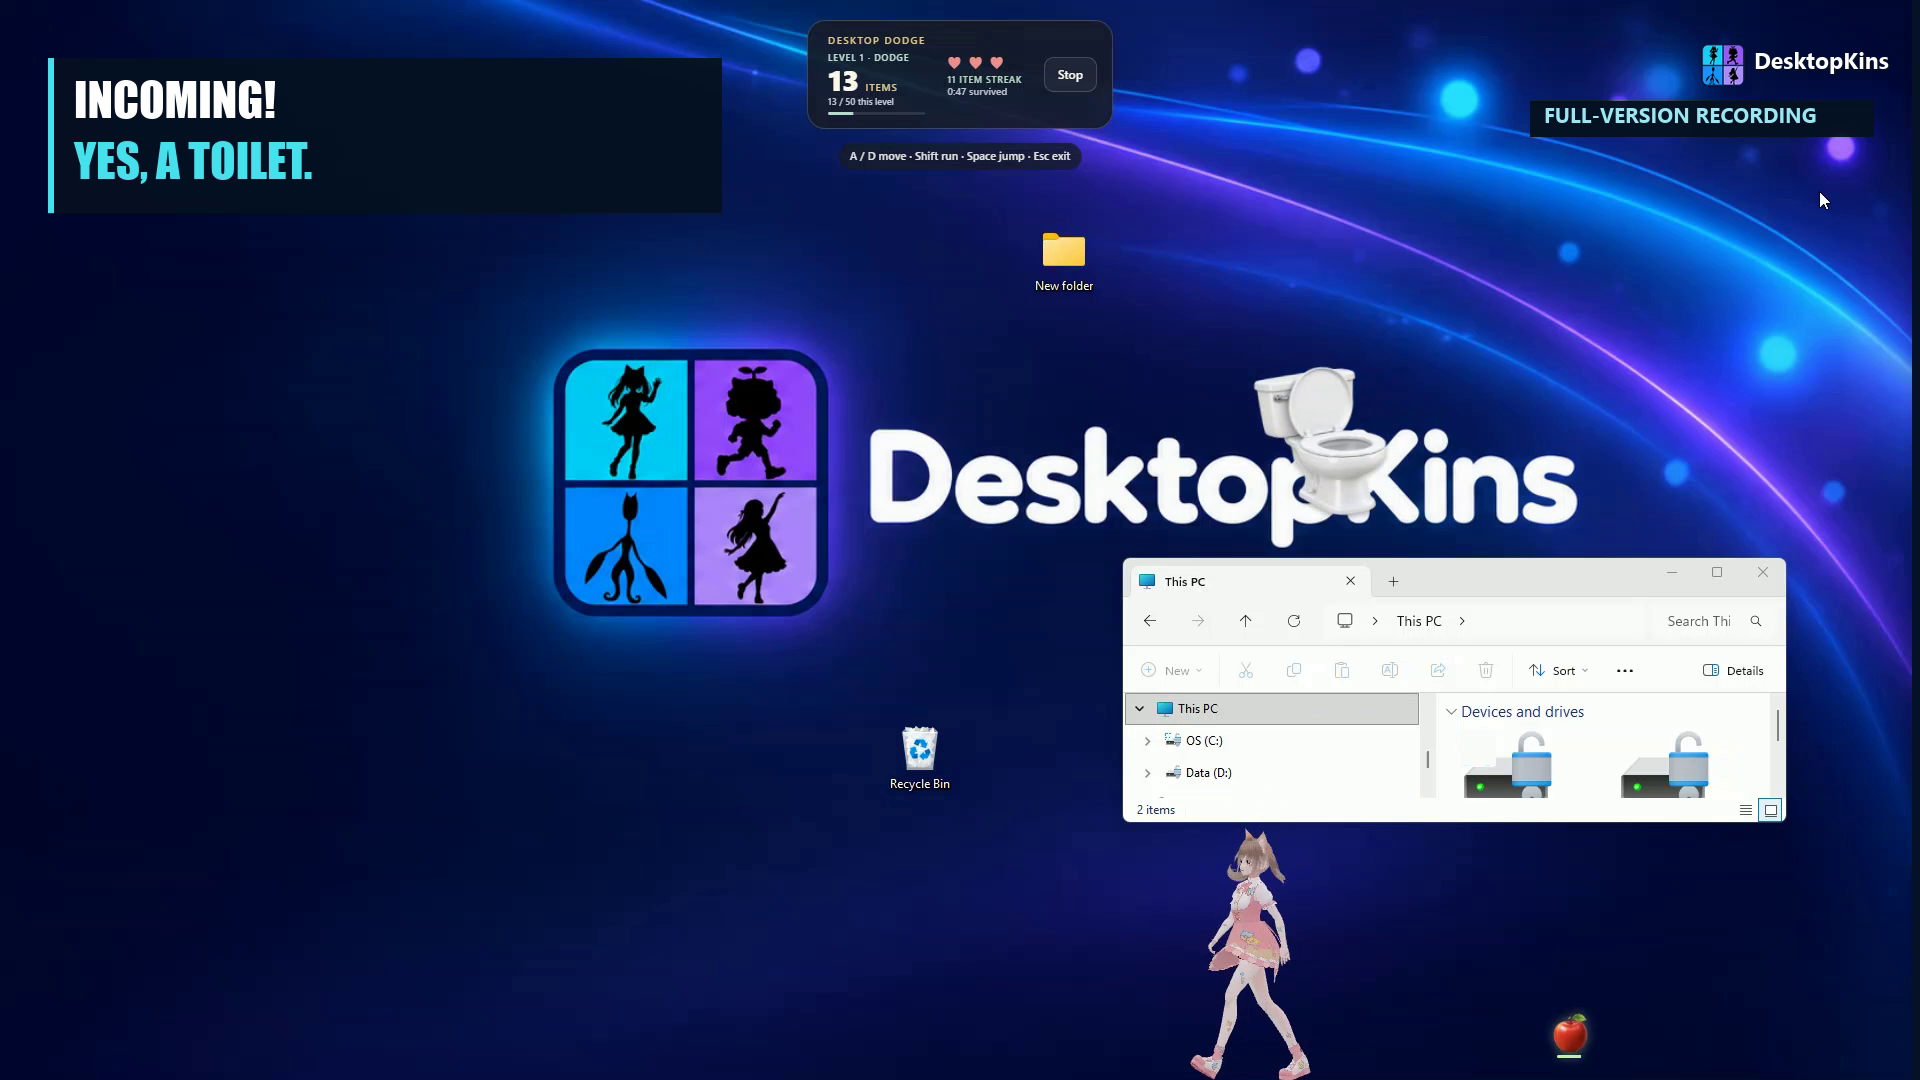This screenshot has height=1080, width=1920.
Task: Open the New folder desktop icon
Action: click(1063, 262)
